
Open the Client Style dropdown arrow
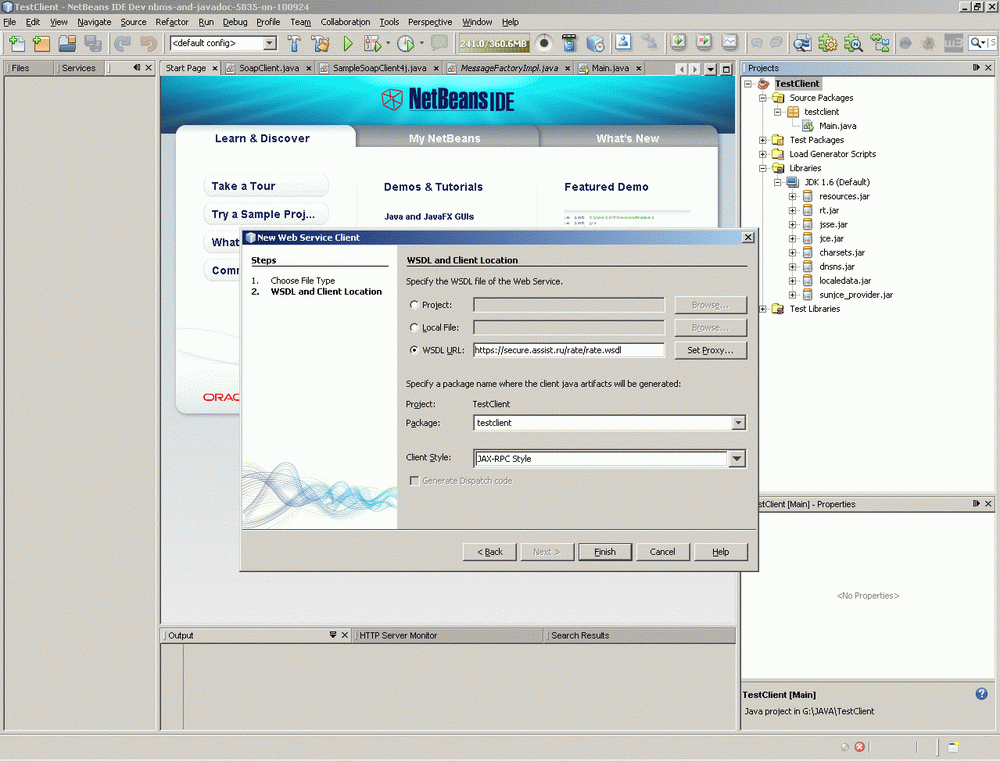[737, 458]
